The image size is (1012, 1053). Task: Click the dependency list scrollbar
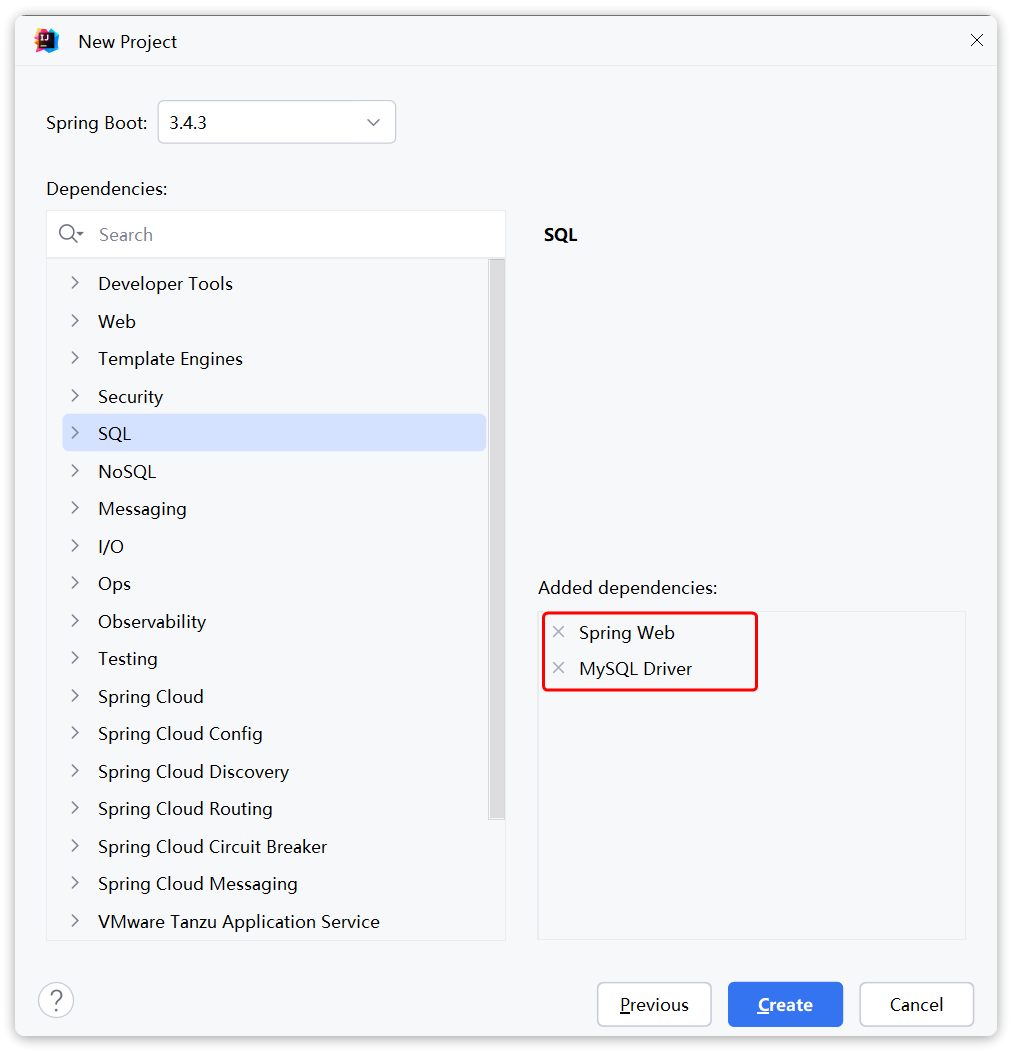[497, 539]
